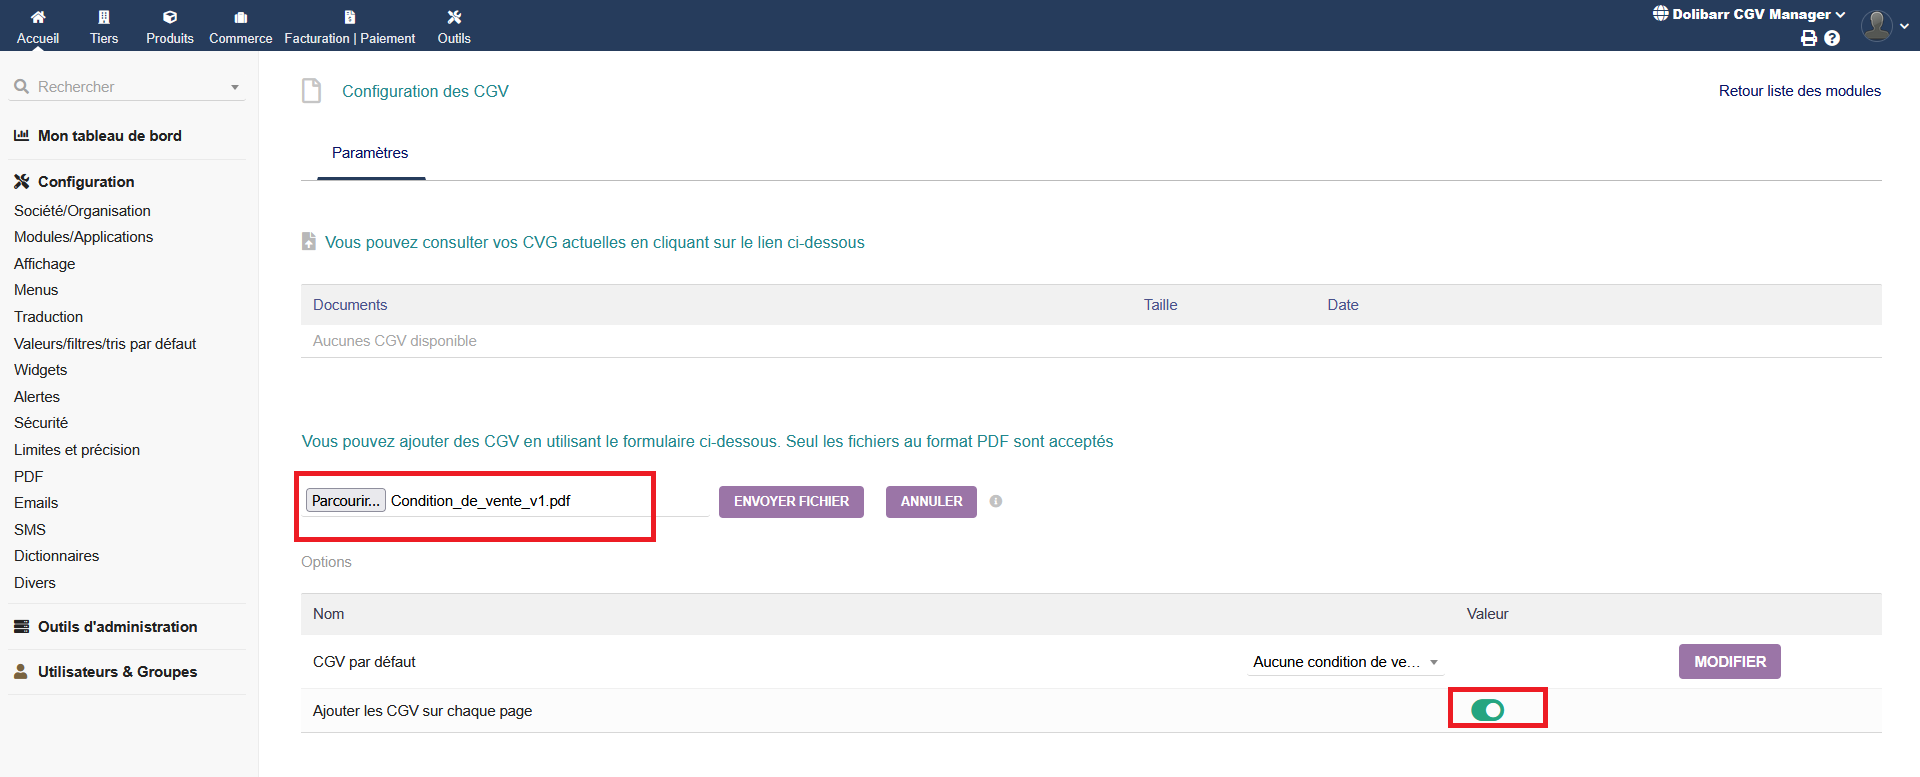Follow 'Retour liste des modules' link
This screenshot has height=777, width=1920.
[x=1799, y=91]
